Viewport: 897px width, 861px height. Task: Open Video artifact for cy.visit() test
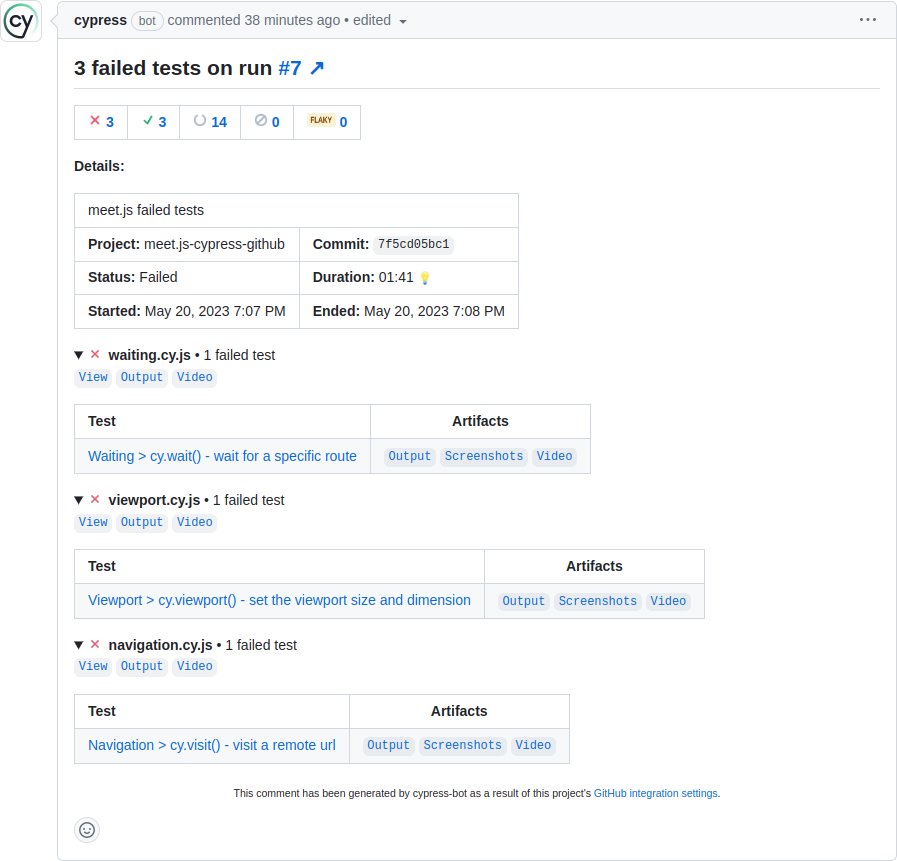click(533, 745)
